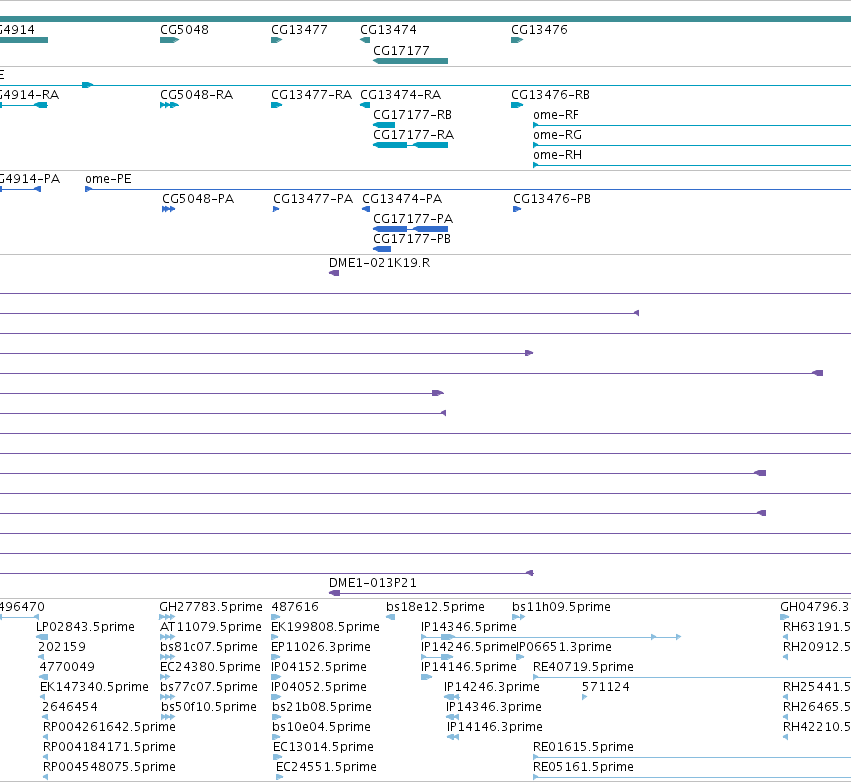The image size is (851, 782).
Task: Click feature 202159
Action: 62,647
